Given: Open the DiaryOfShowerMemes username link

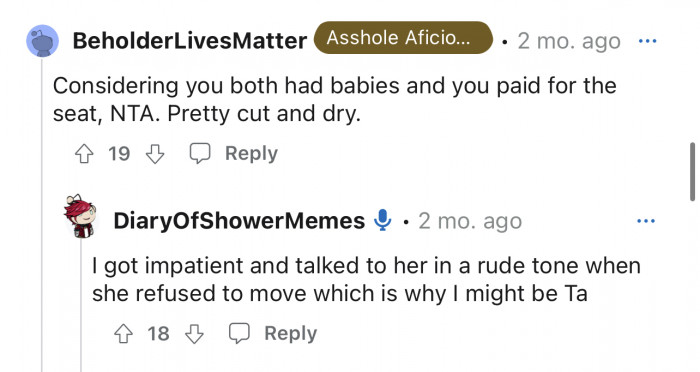Looking at the screenshot, I should [239, 221].
